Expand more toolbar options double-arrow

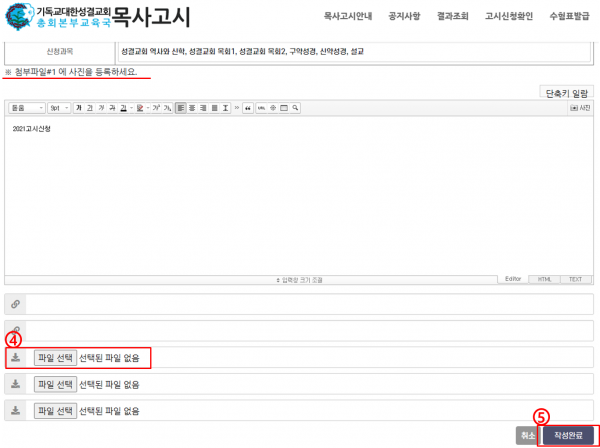tap(236, 108)
